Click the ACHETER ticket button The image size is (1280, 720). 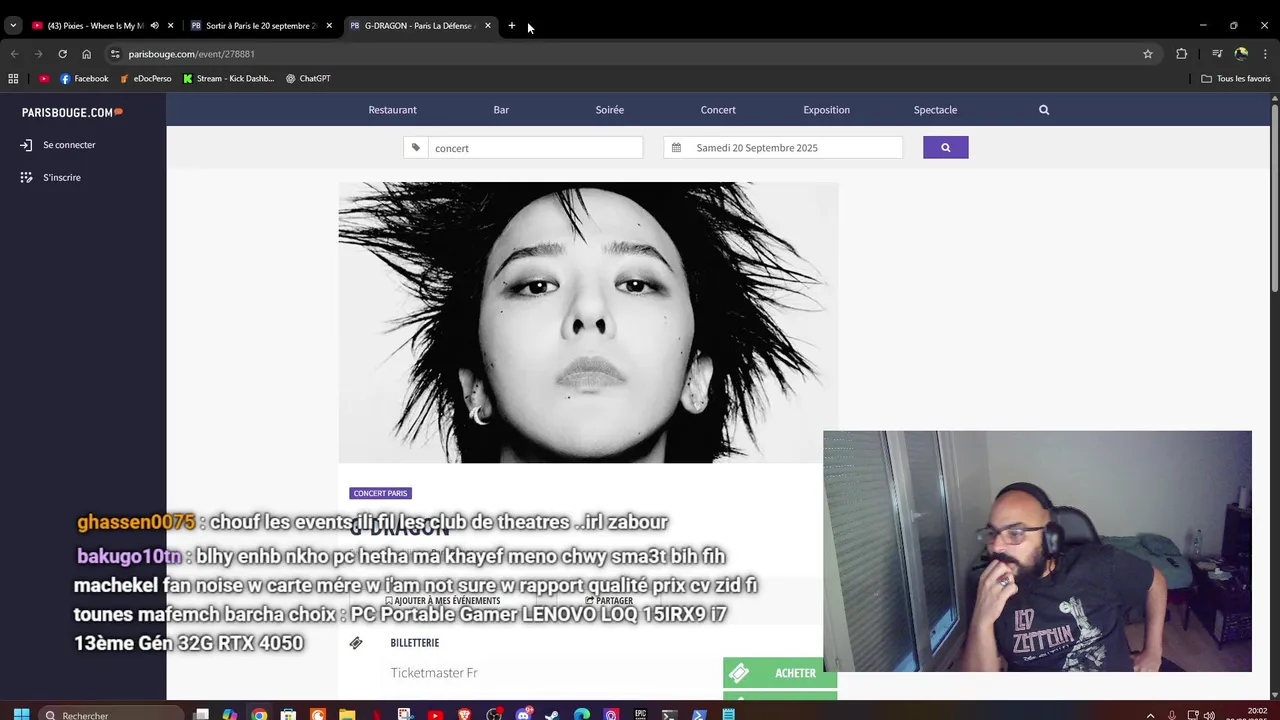(x=780, y=673)
